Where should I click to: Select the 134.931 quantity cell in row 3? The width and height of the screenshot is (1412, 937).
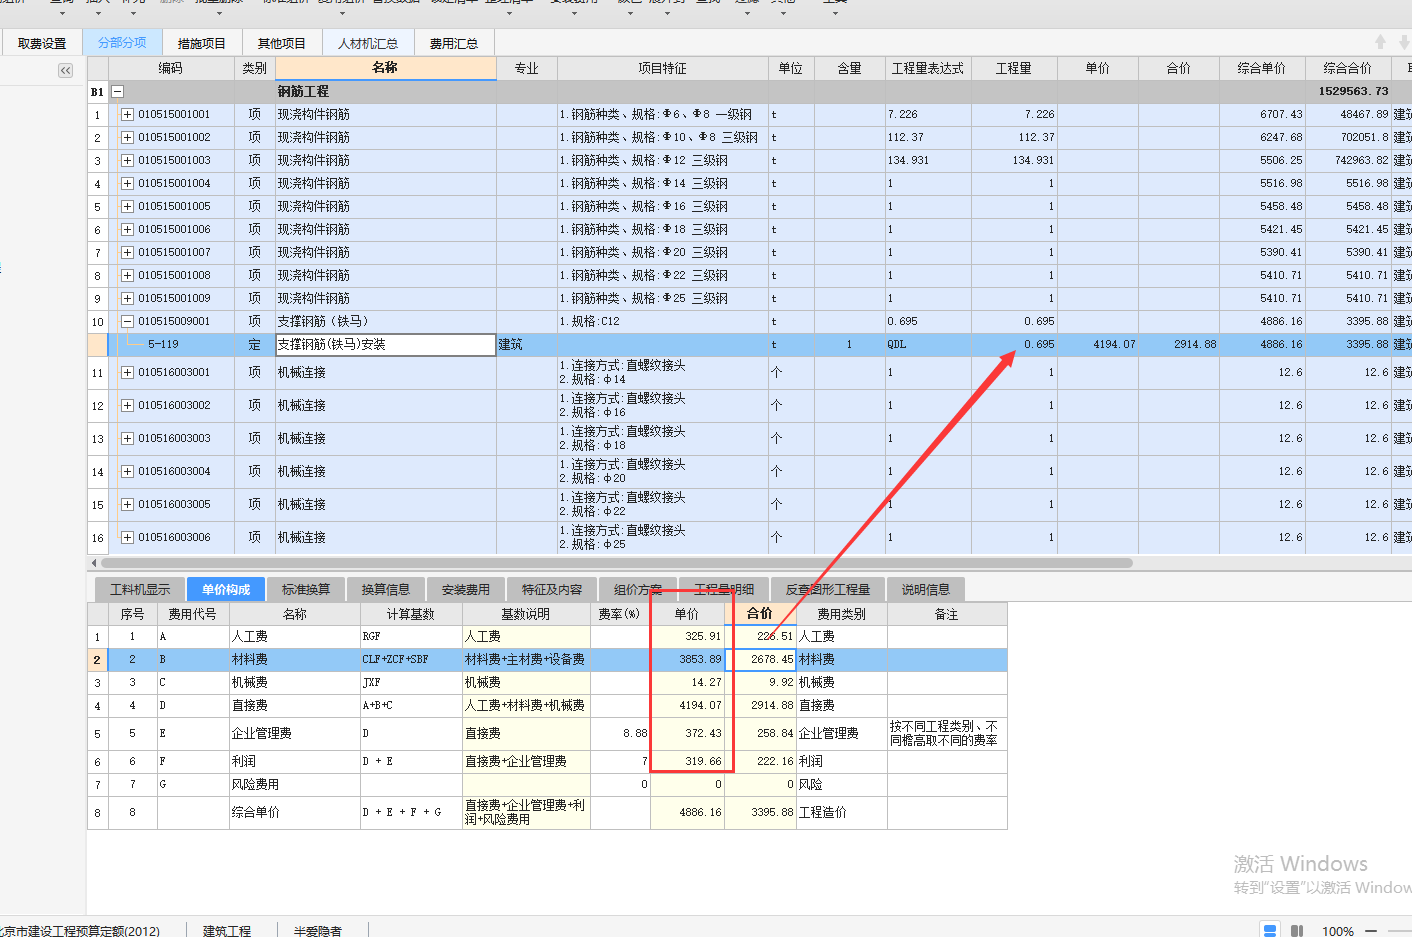click(1014, 160)
